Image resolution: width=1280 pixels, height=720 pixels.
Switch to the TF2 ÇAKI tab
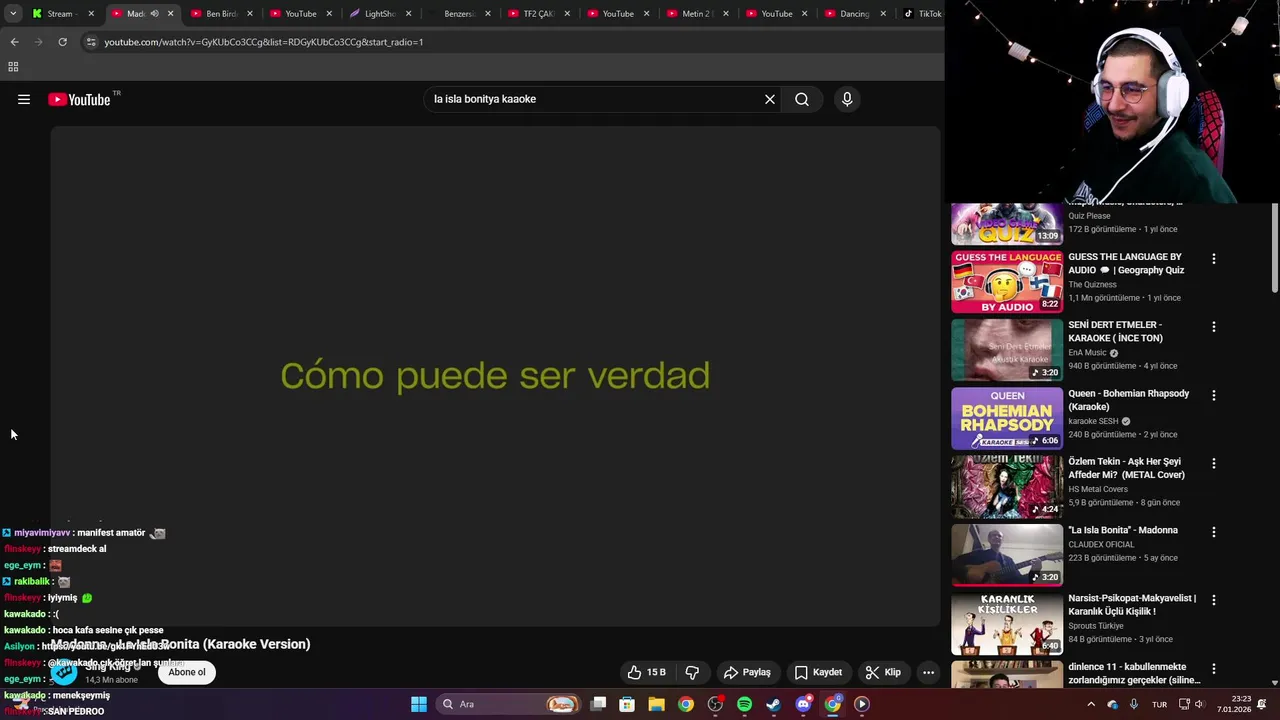tap(538, 14)
